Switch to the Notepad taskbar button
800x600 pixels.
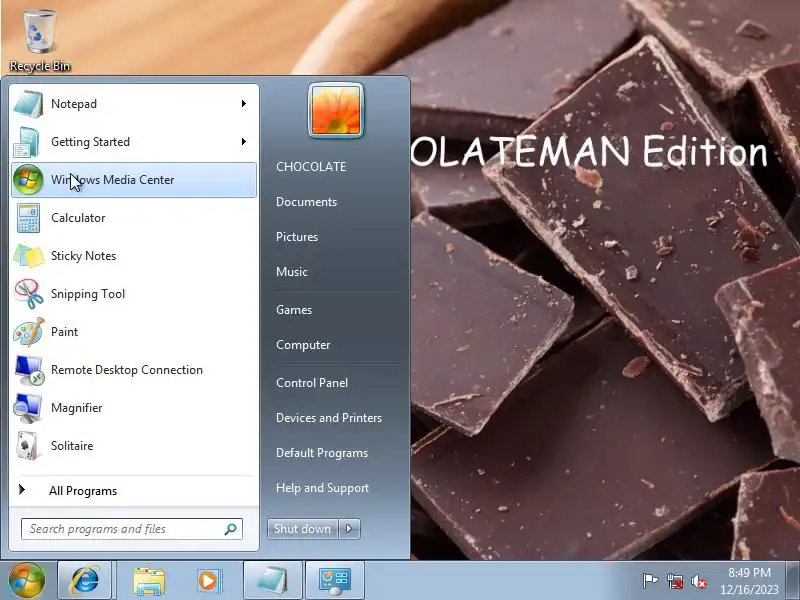(273, 580)
